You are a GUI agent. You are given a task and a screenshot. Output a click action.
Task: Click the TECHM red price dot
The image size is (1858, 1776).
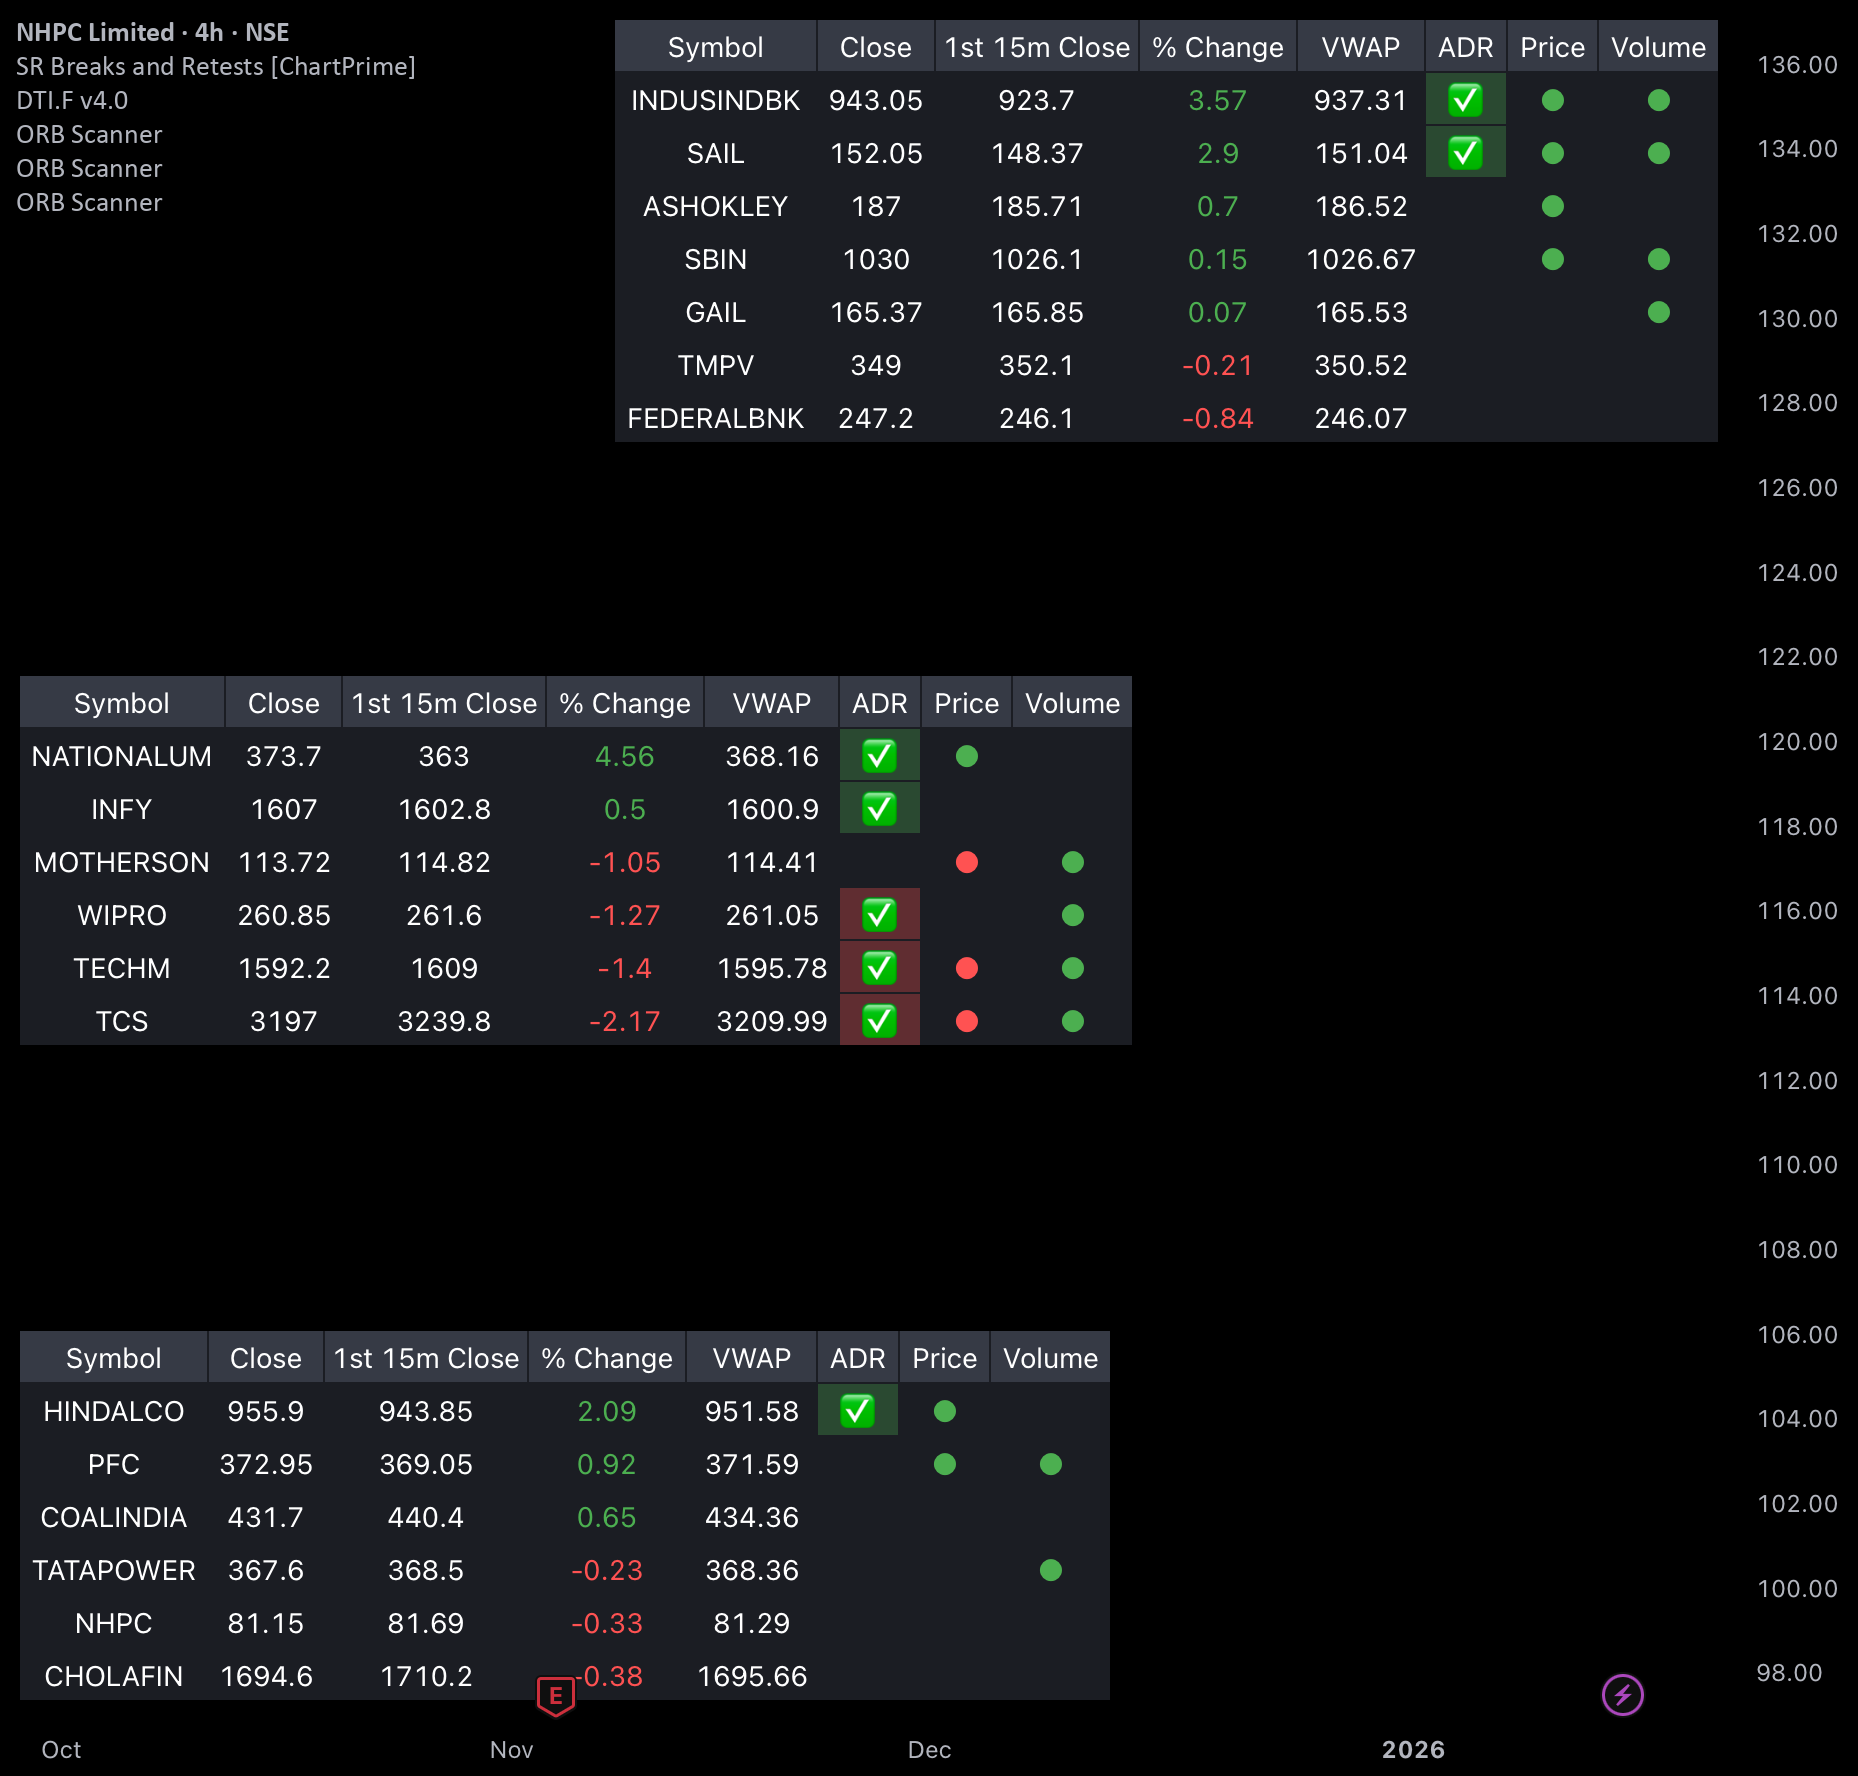[967, 968]
